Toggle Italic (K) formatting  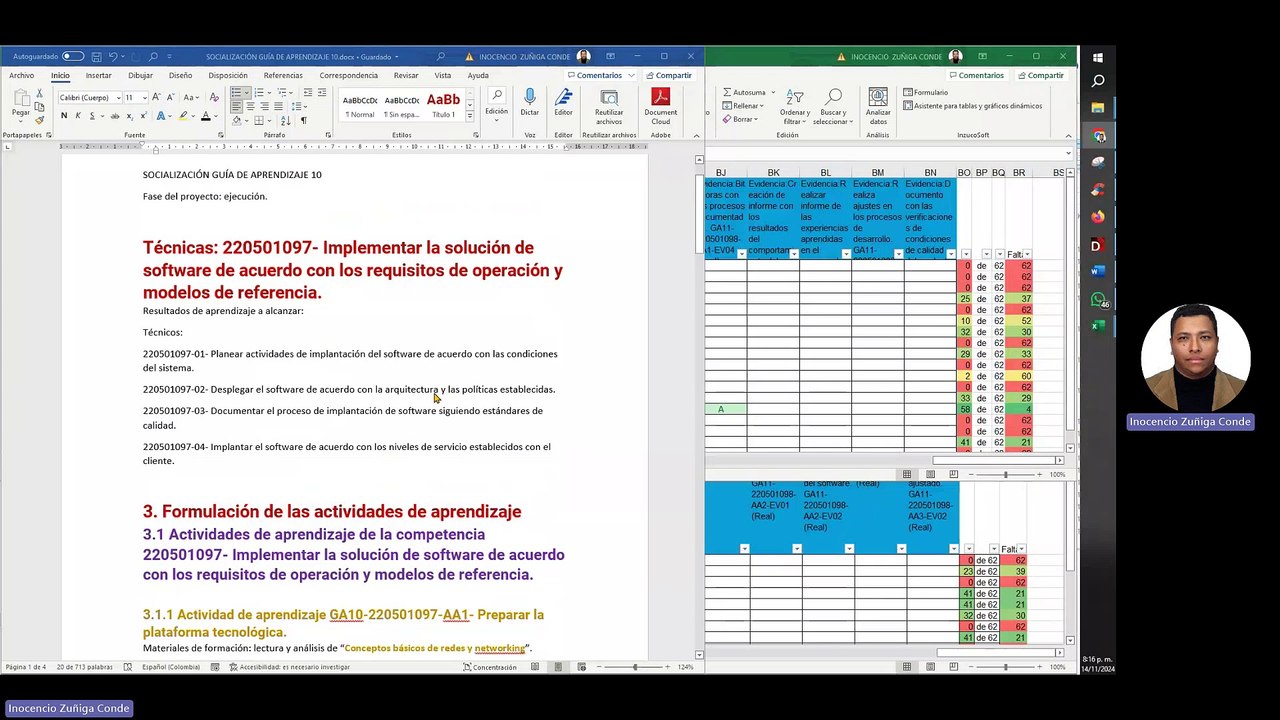coord(78,116)
